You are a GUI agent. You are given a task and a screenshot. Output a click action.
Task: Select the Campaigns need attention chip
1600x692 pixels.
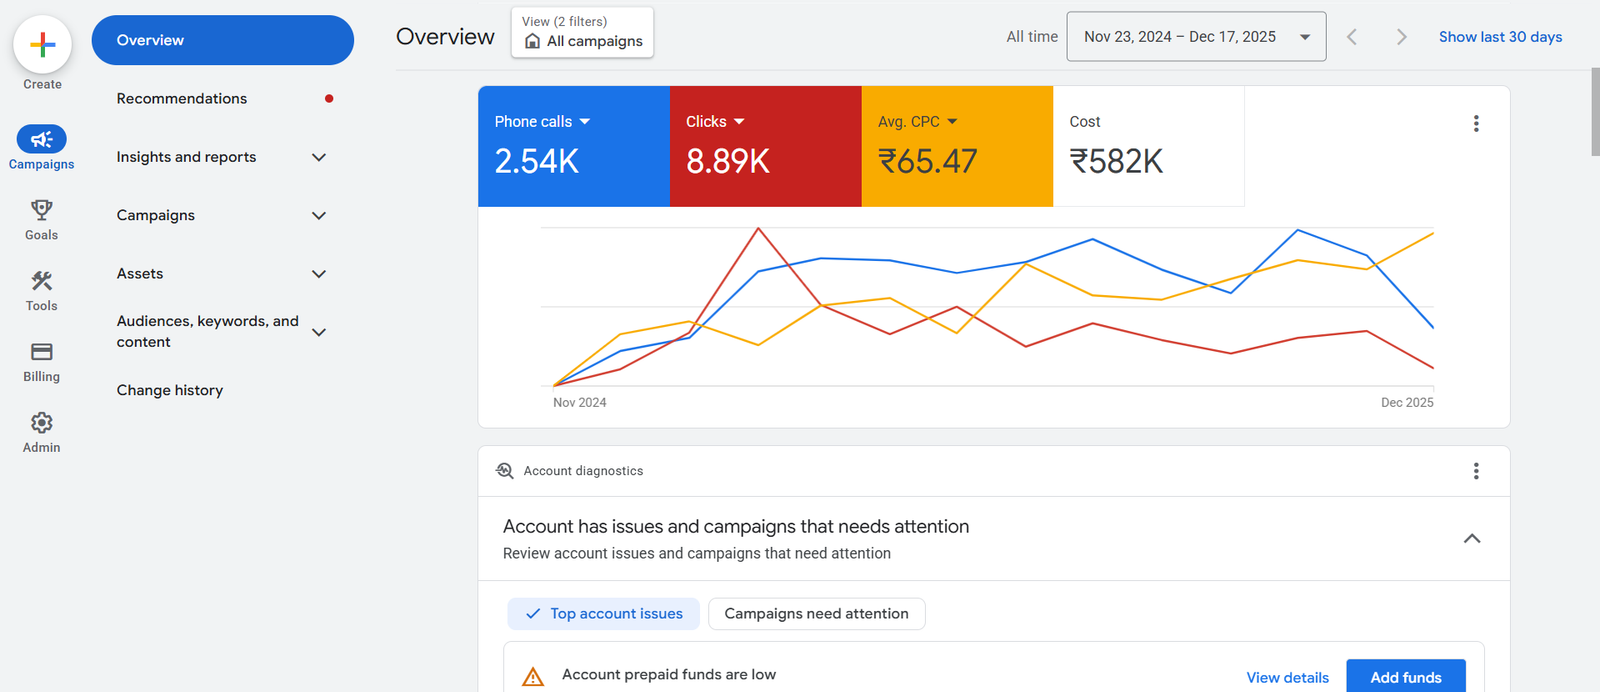coord(816,614)
